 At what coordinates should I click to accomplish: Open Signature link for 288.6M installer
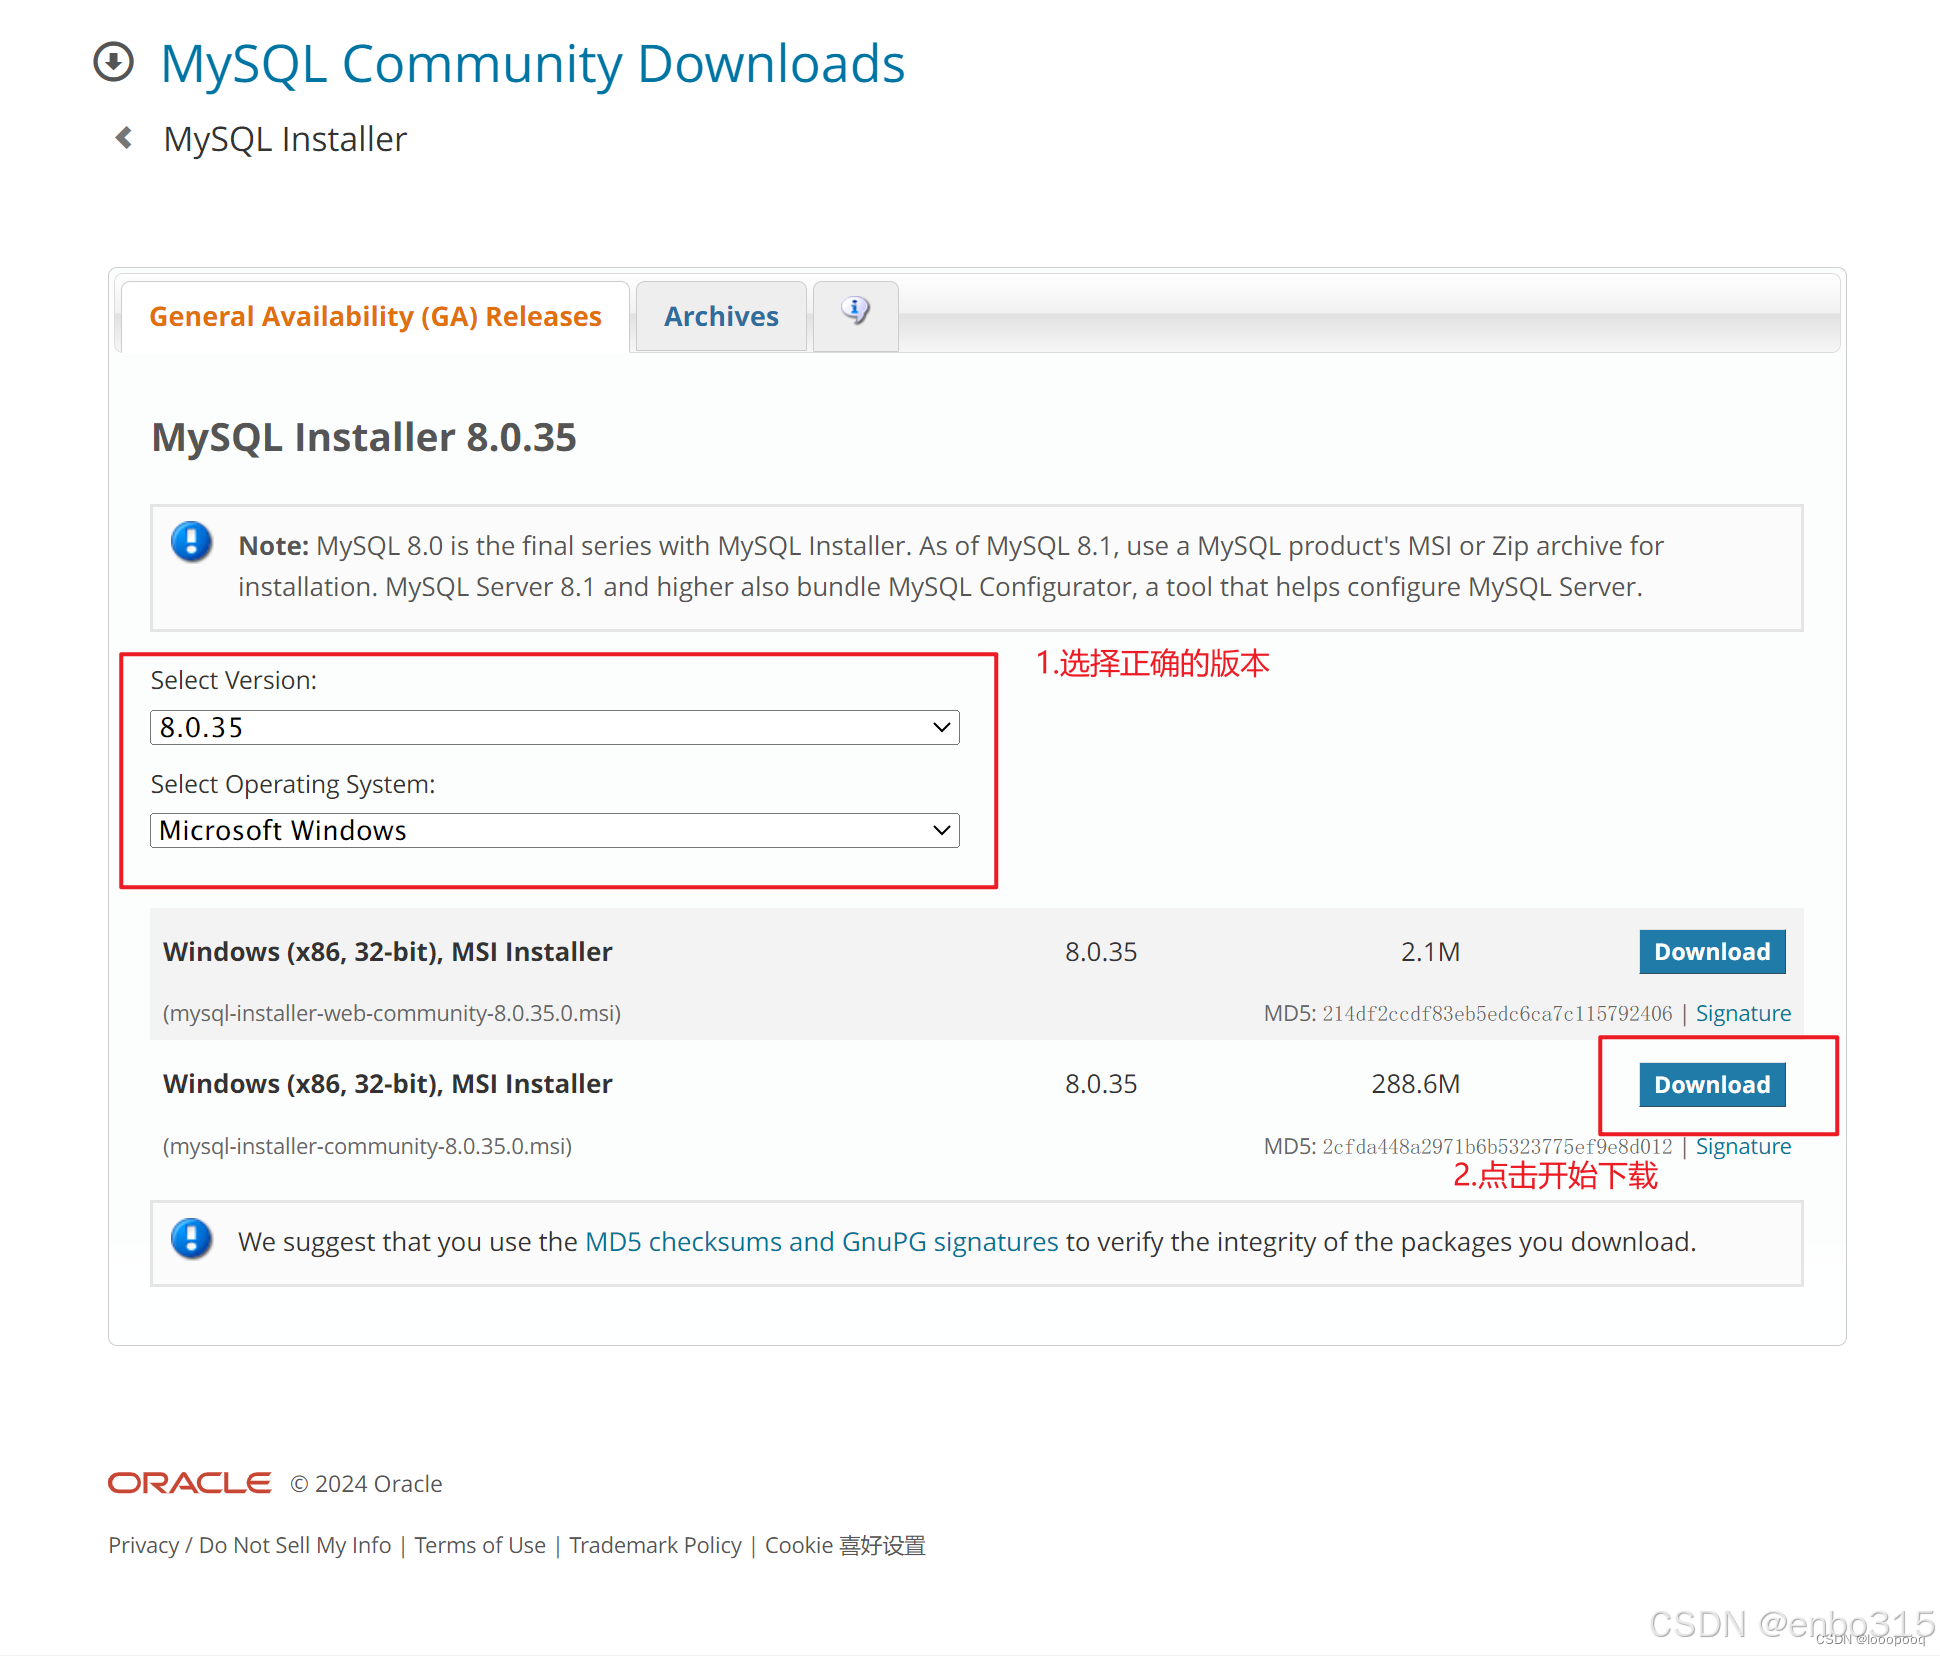[1742, 1146]
